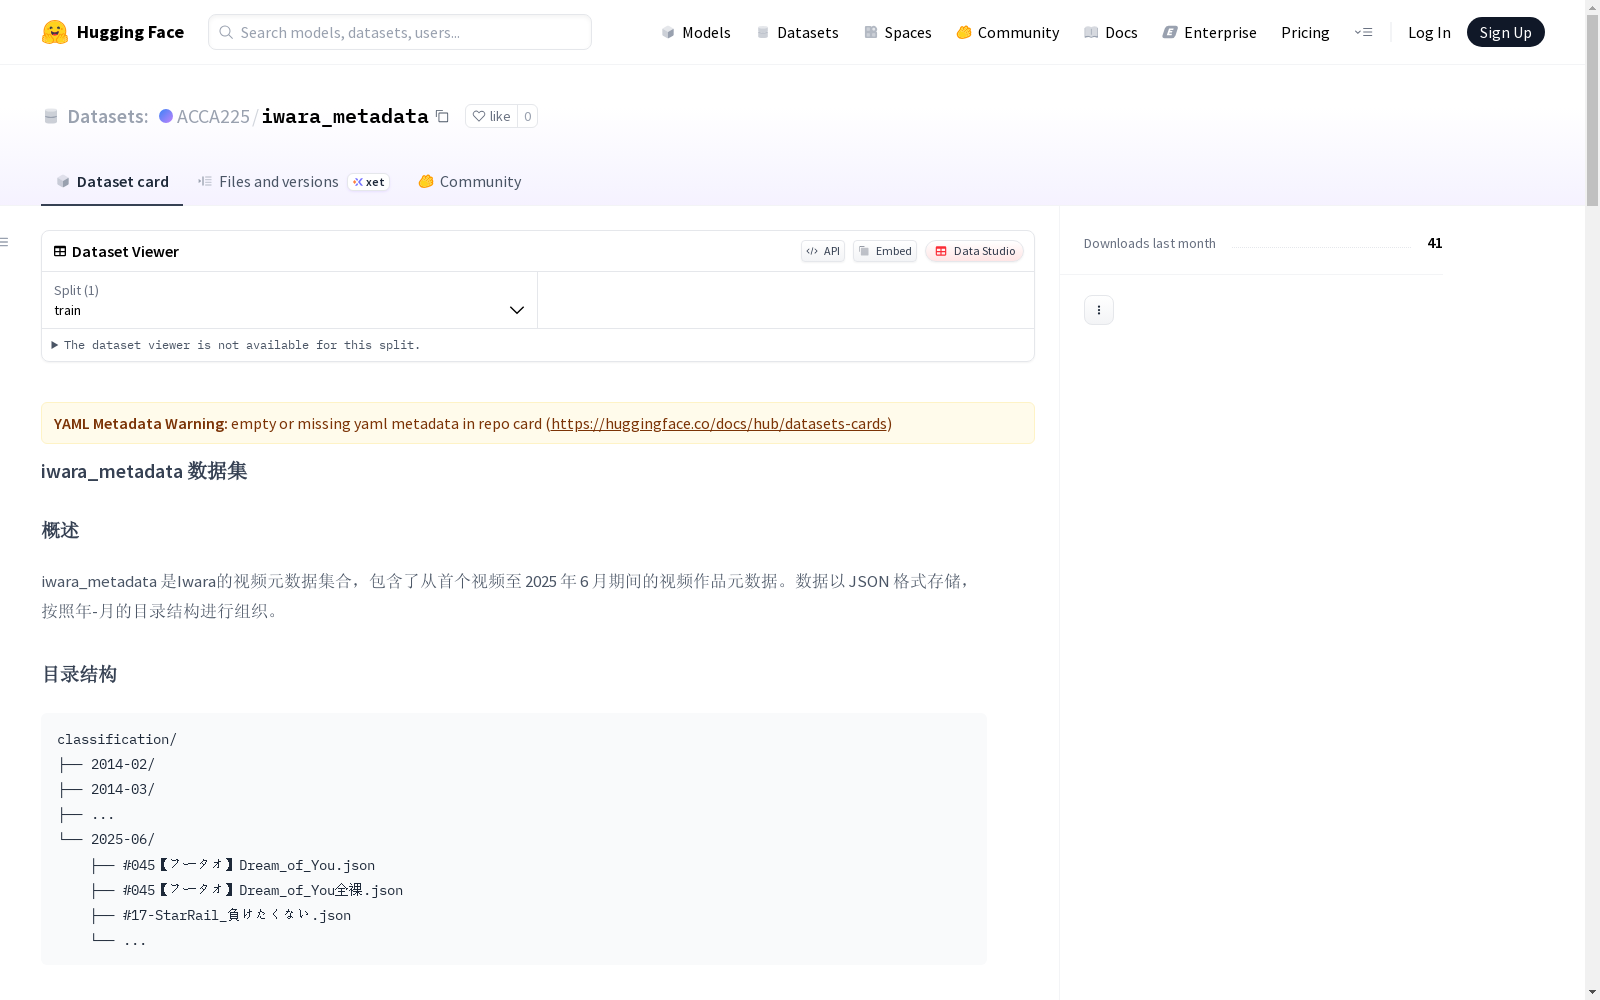This screenshot has width=1600, height=1000.
Task: Open Spaces in the top navigation
Action: [897, 32]
